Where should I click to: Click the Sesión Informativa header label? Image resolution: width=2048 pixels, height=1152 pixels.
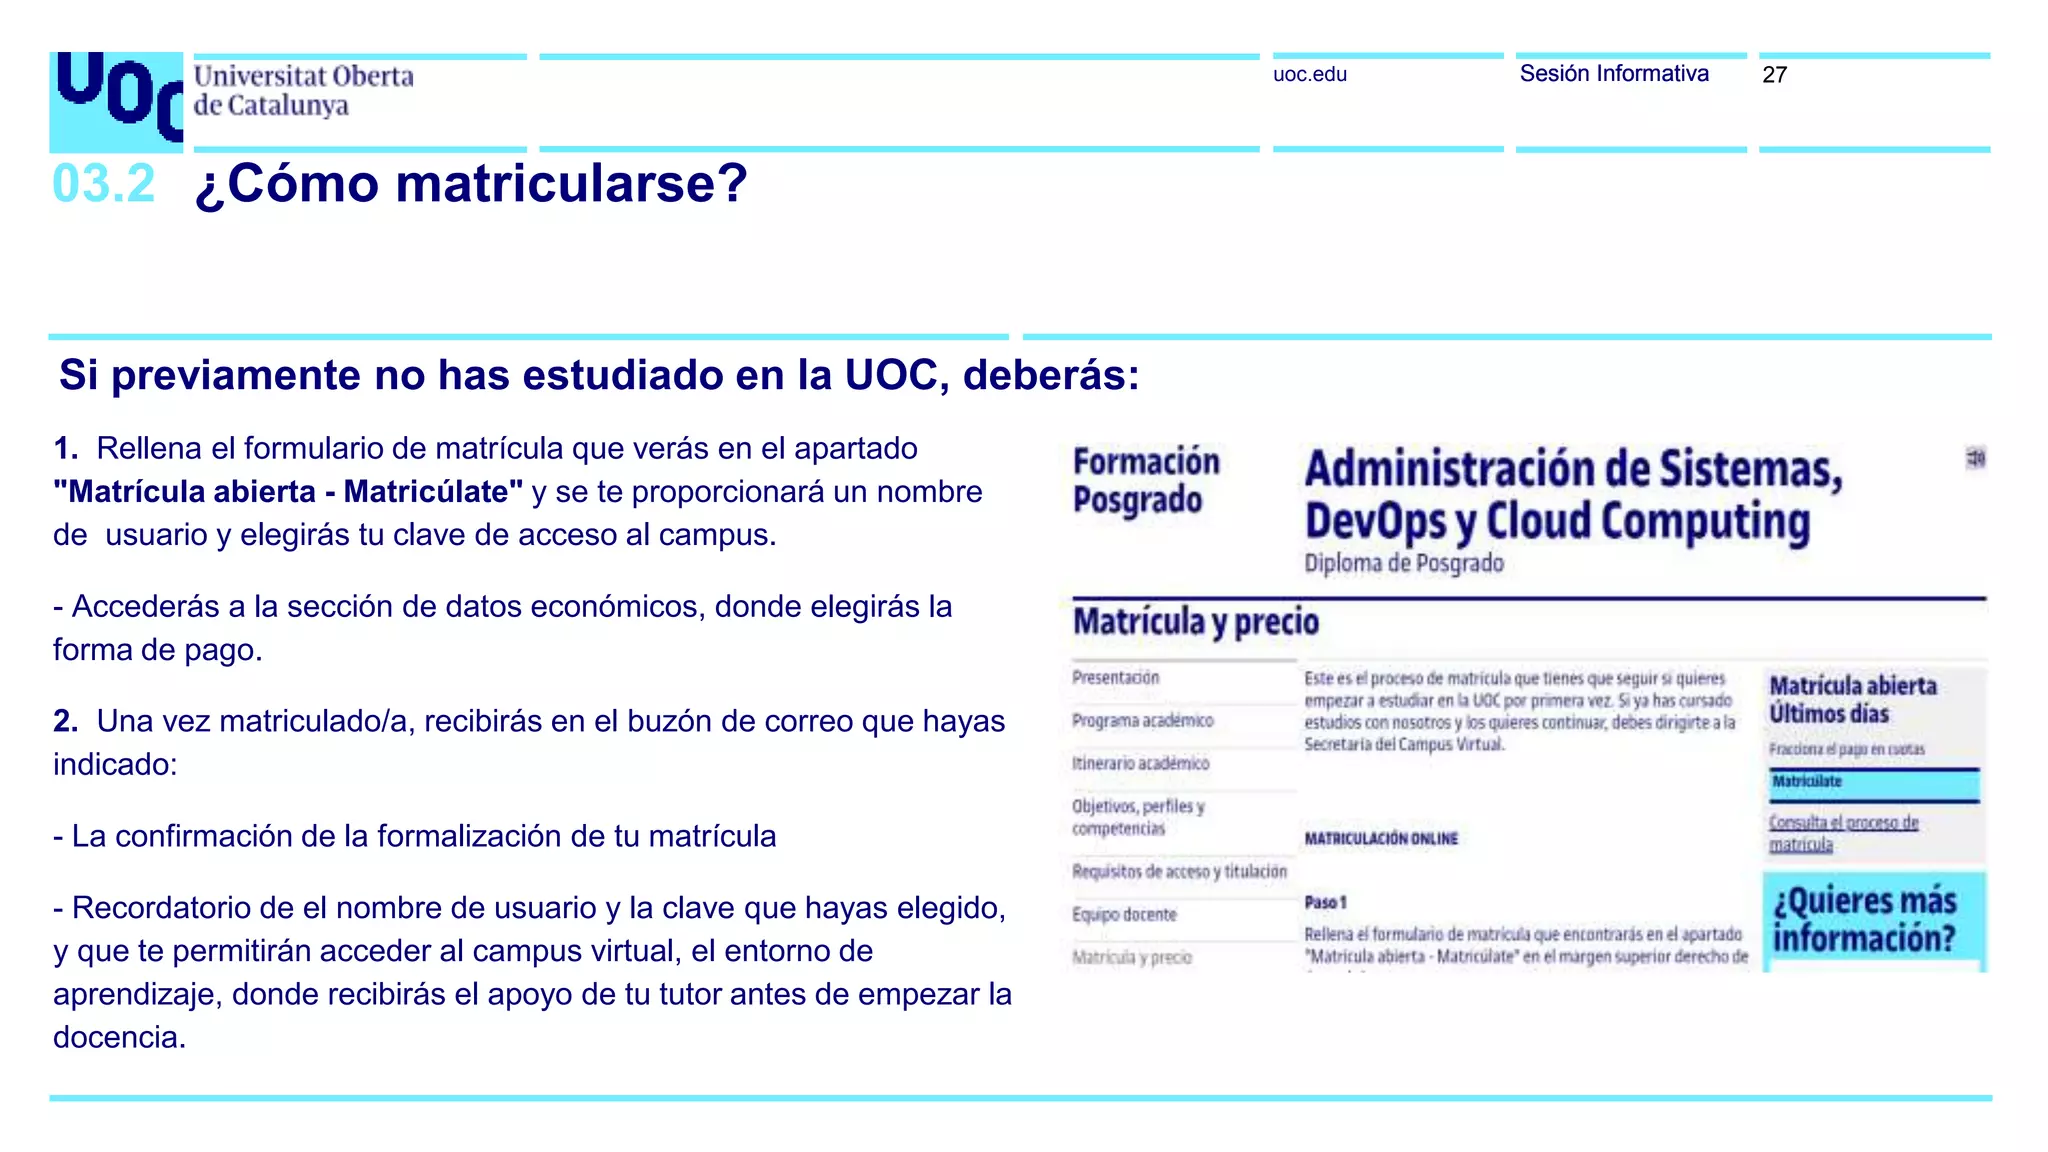1614,73
